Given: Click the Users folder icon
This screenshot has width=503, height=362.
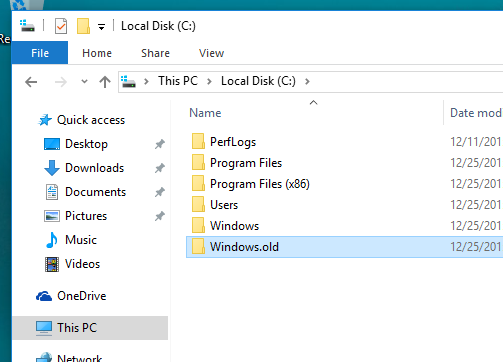Looking at the screenshot, I should pos(198,204).
